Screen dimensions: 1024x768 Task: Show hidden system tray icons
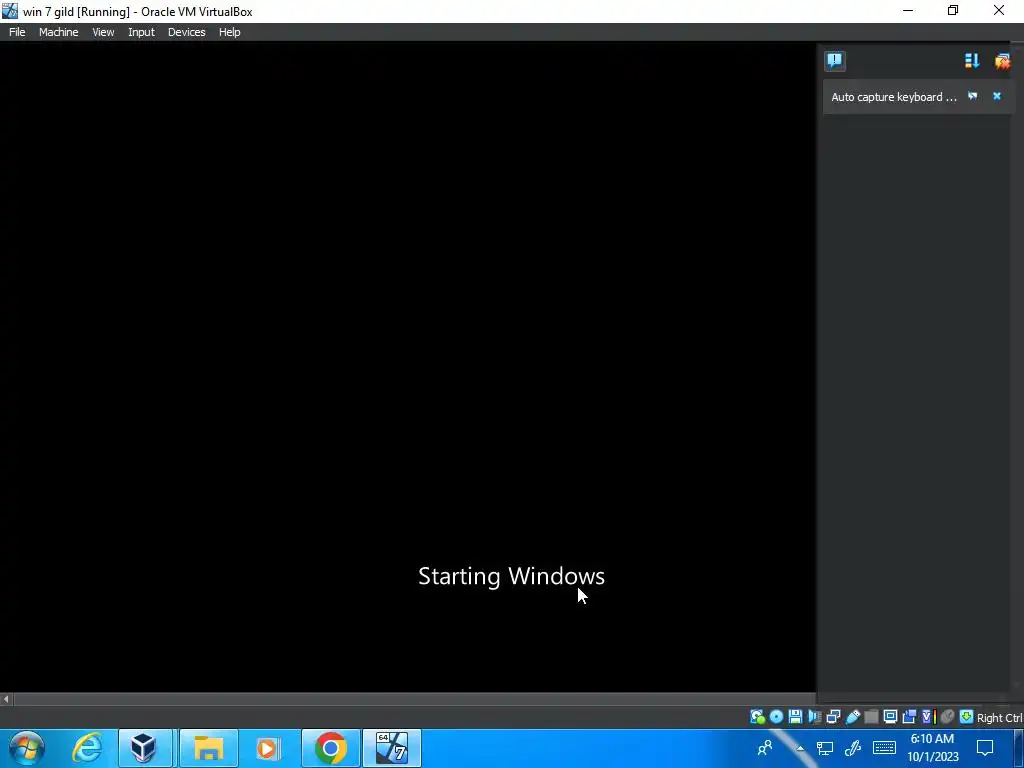tap(800, 748)
